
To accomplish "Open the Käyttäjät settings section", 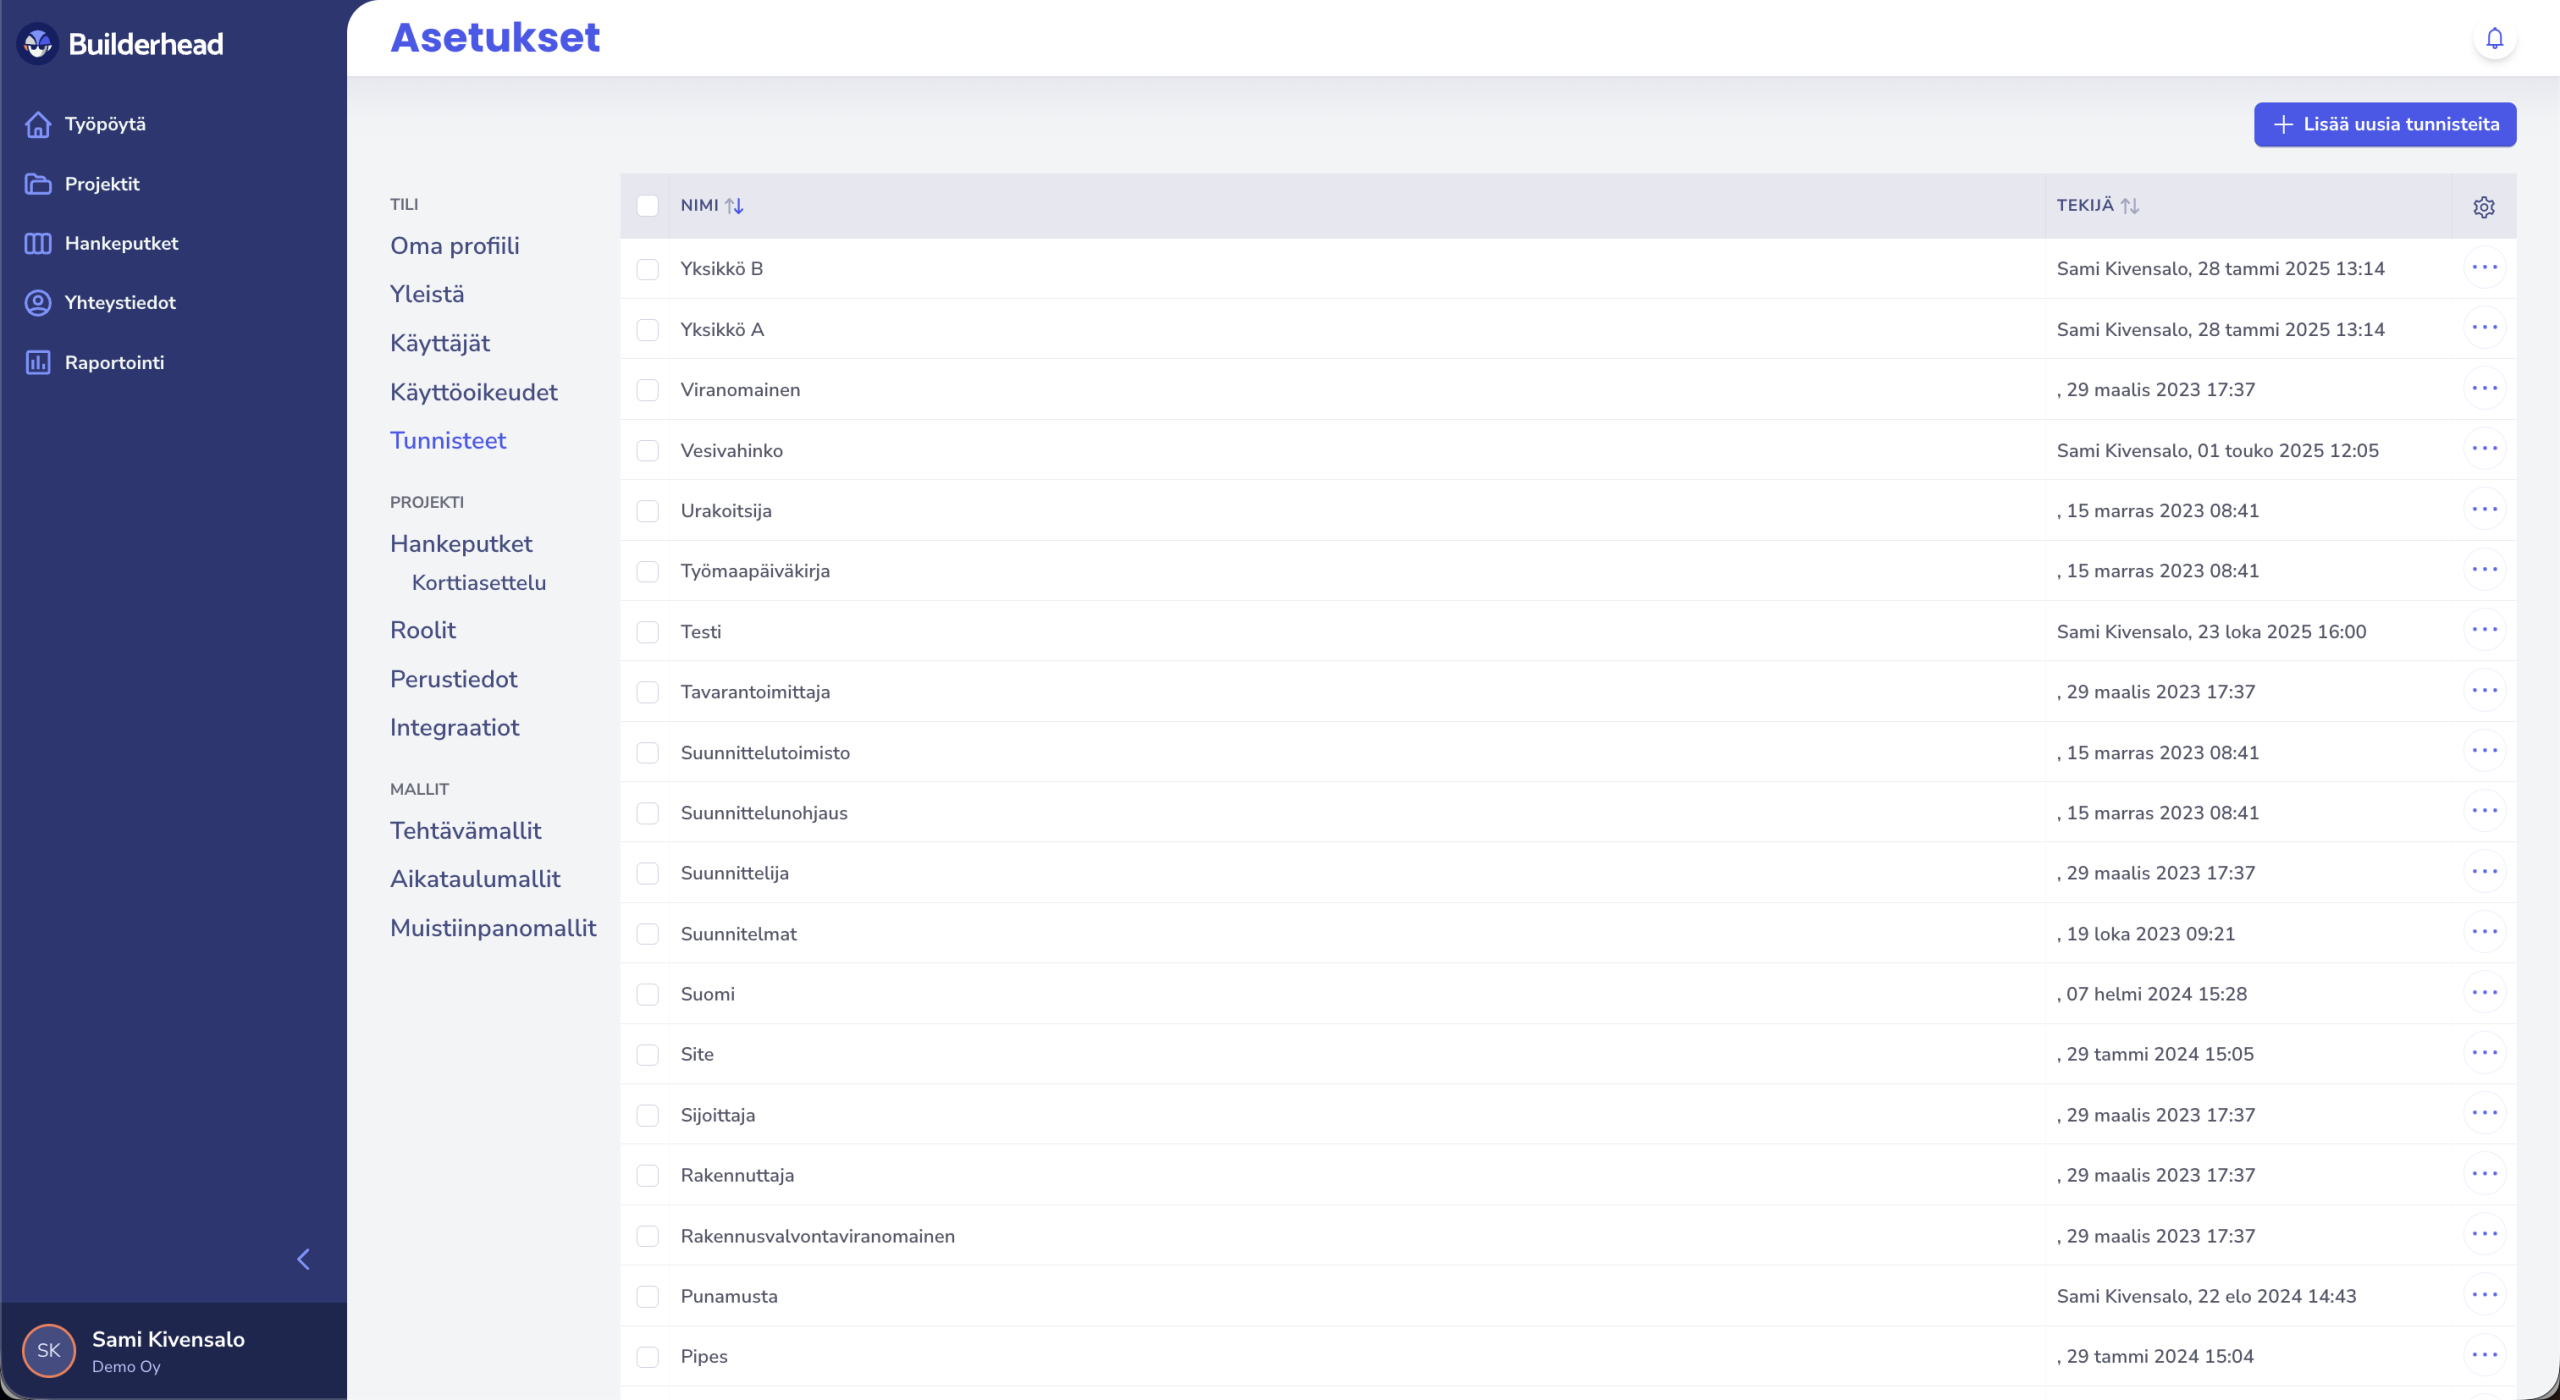I will 440,343.
